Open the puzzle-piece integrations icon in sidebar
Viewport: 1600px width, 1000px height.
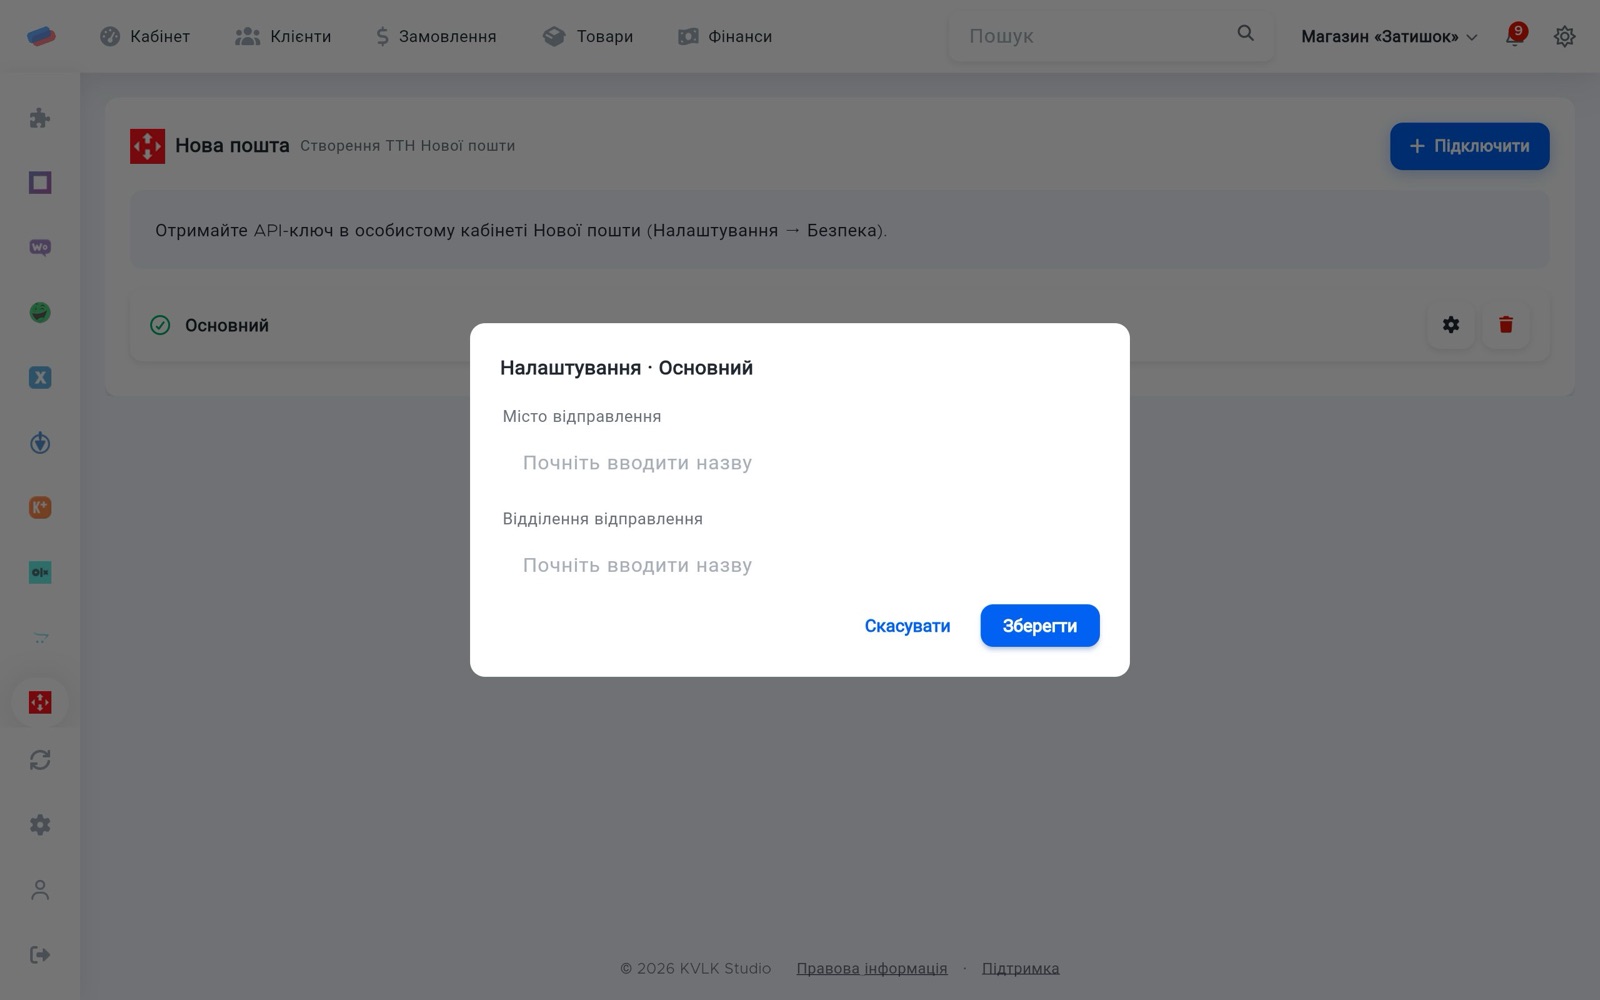coord(40,118)
